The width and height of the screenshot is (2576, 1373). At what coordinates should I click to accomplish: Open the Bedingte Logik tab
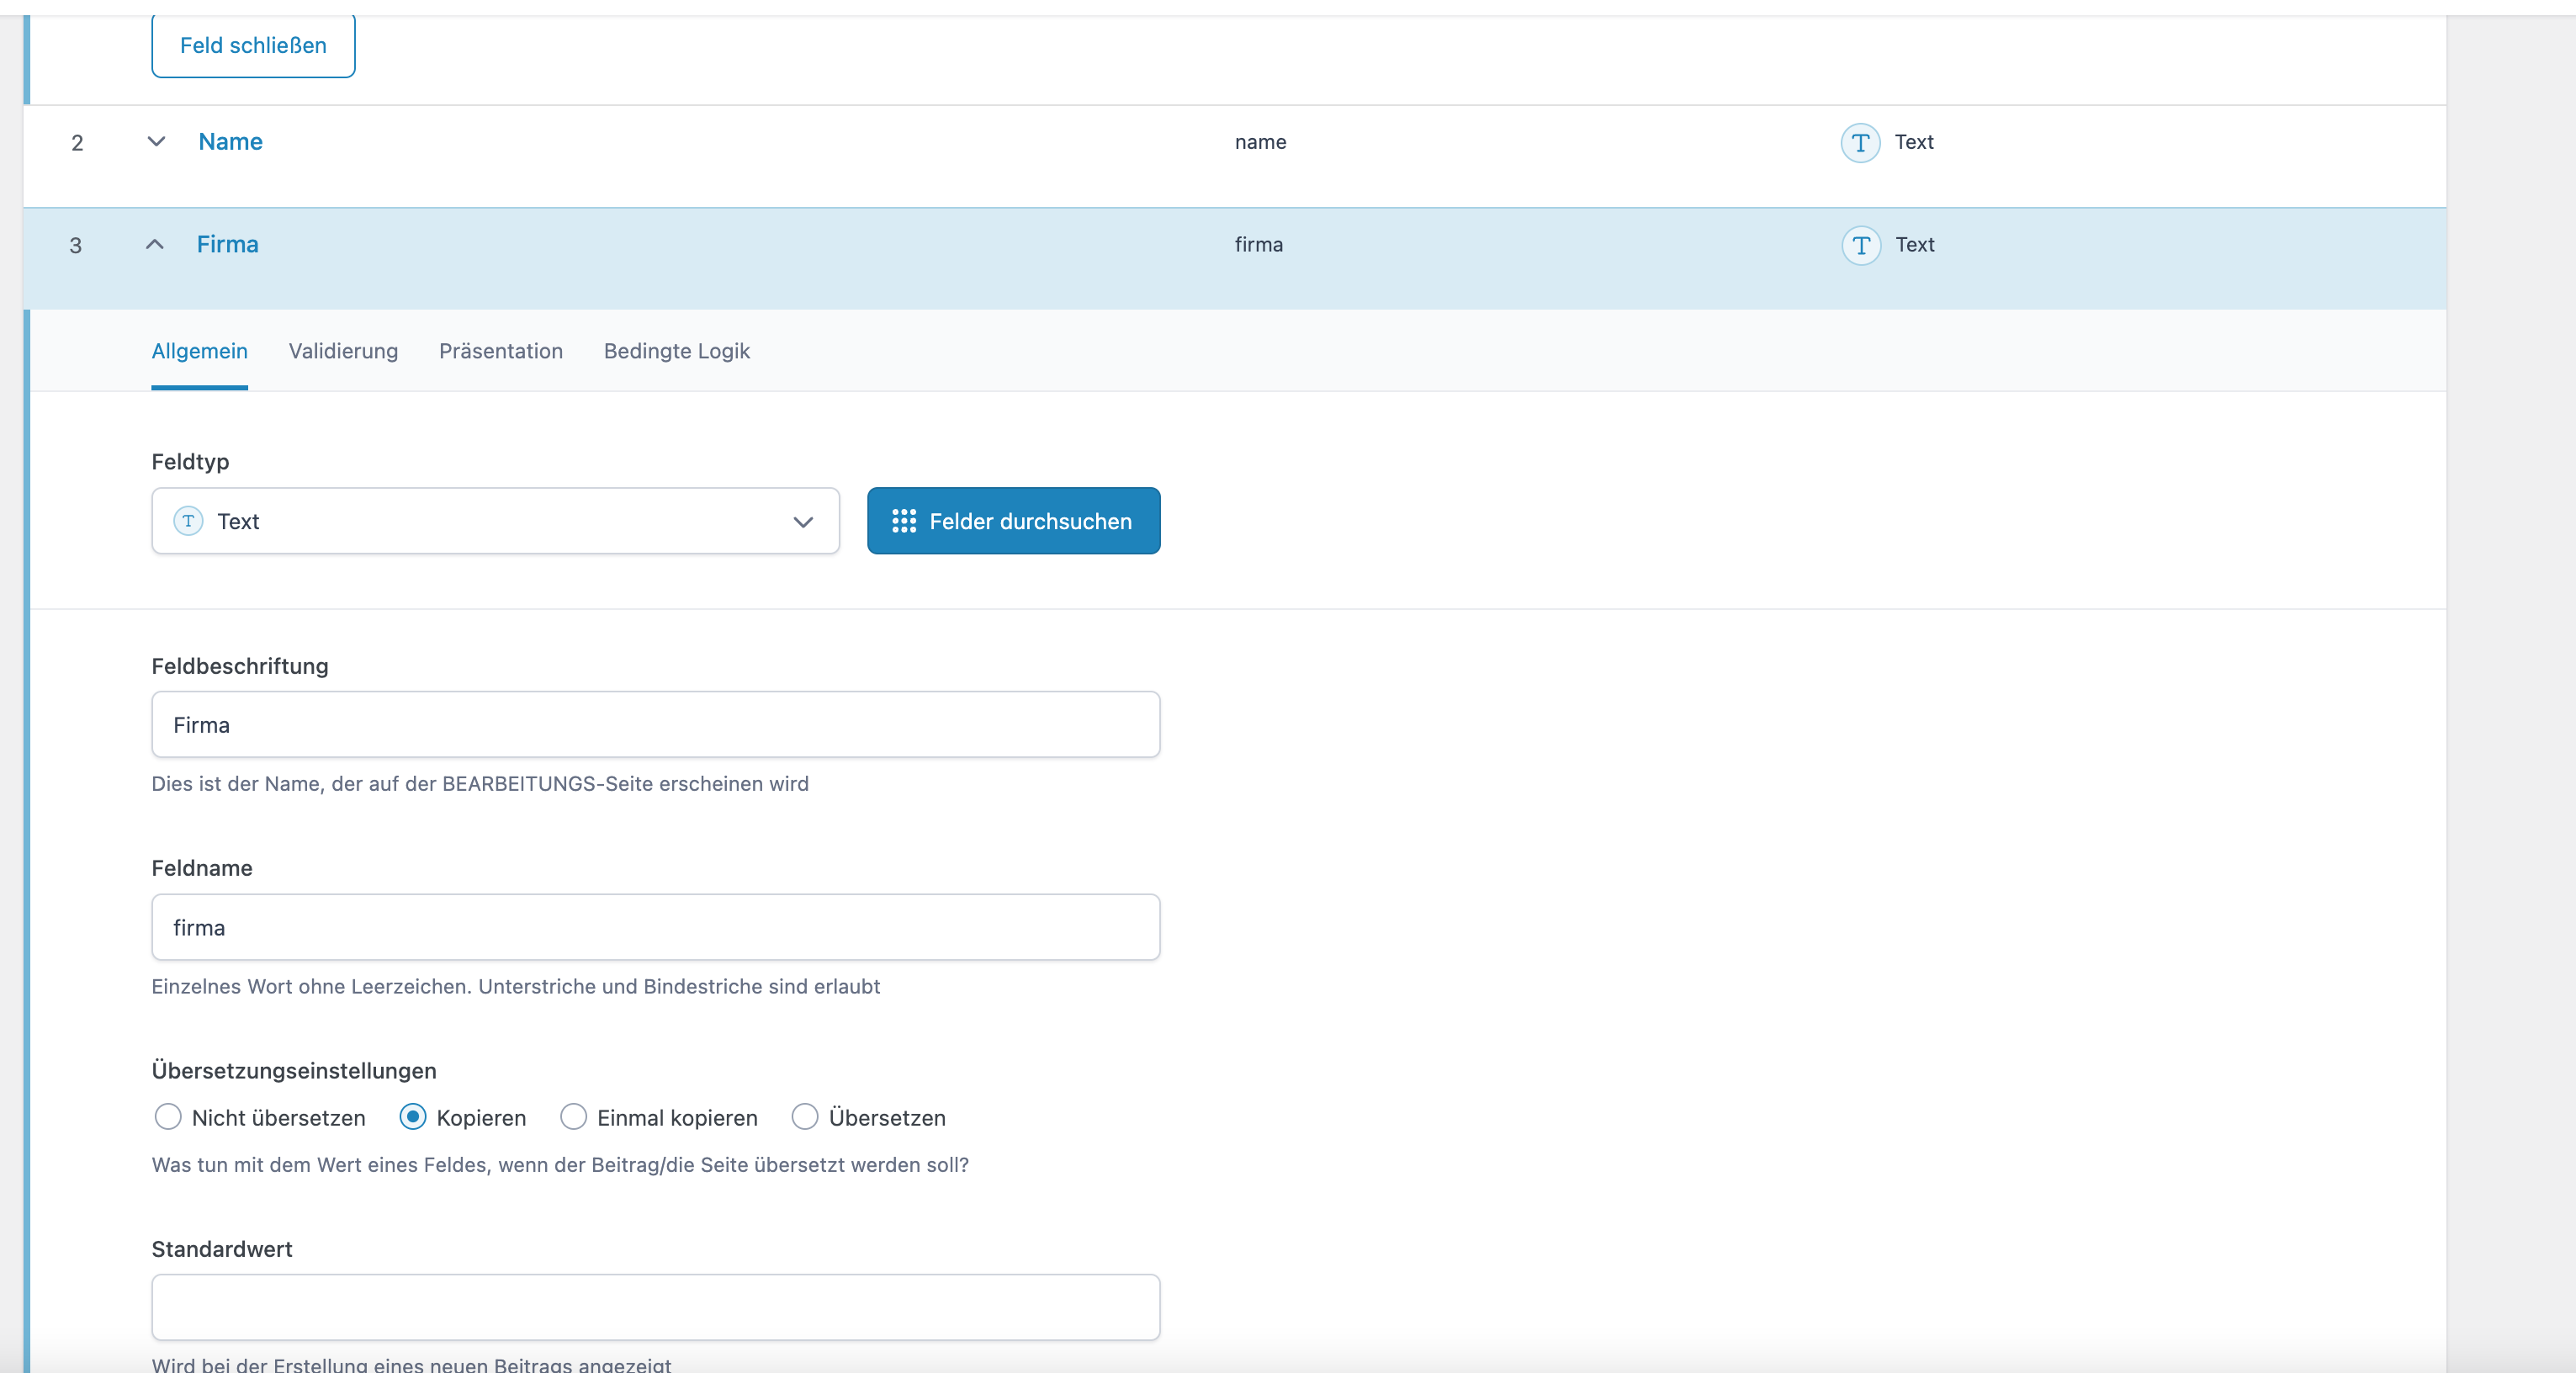(677, 351)
